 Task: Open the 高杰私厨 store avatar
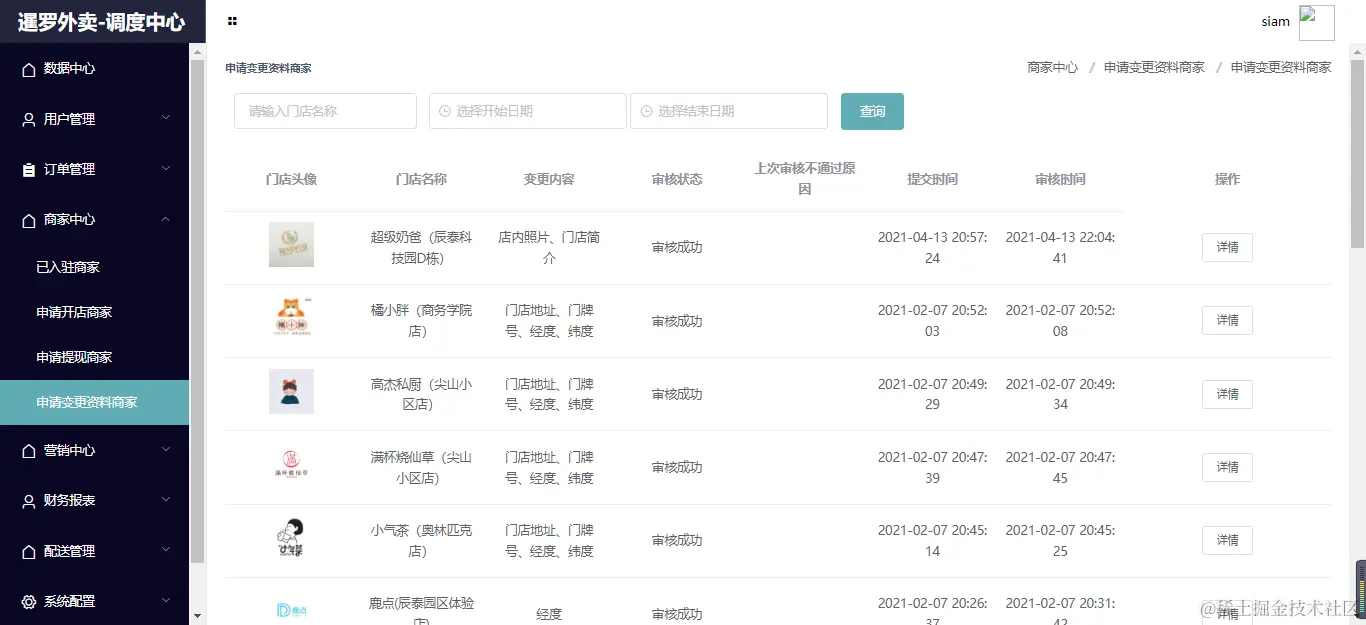[291, 391]
